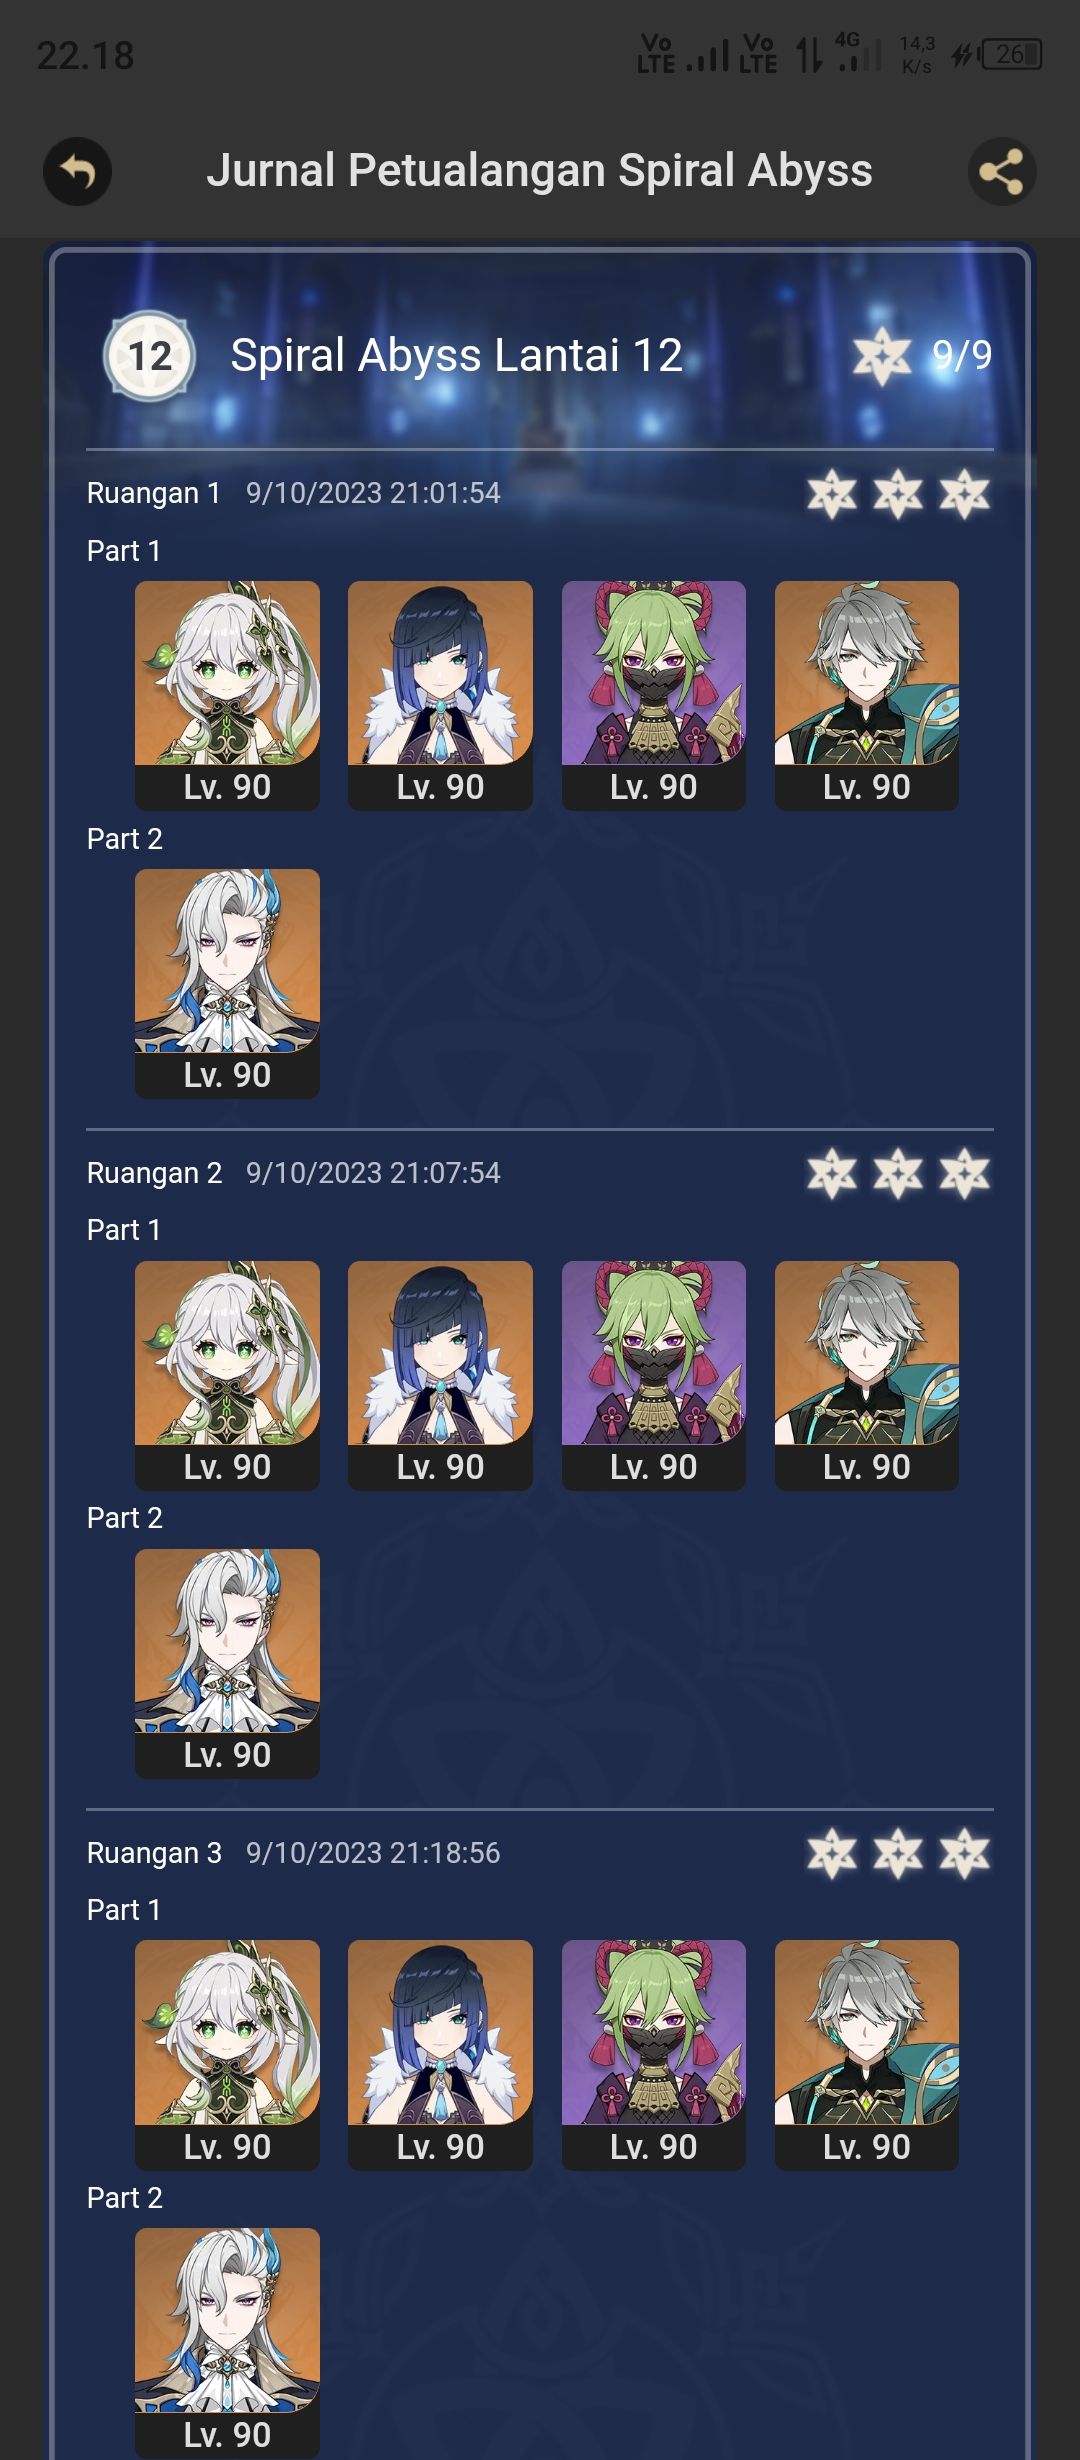The height and width of the screenshot is (2460, 1080).
Task: Tap the battery indicator in status bar
Action: pos(1011,54)
